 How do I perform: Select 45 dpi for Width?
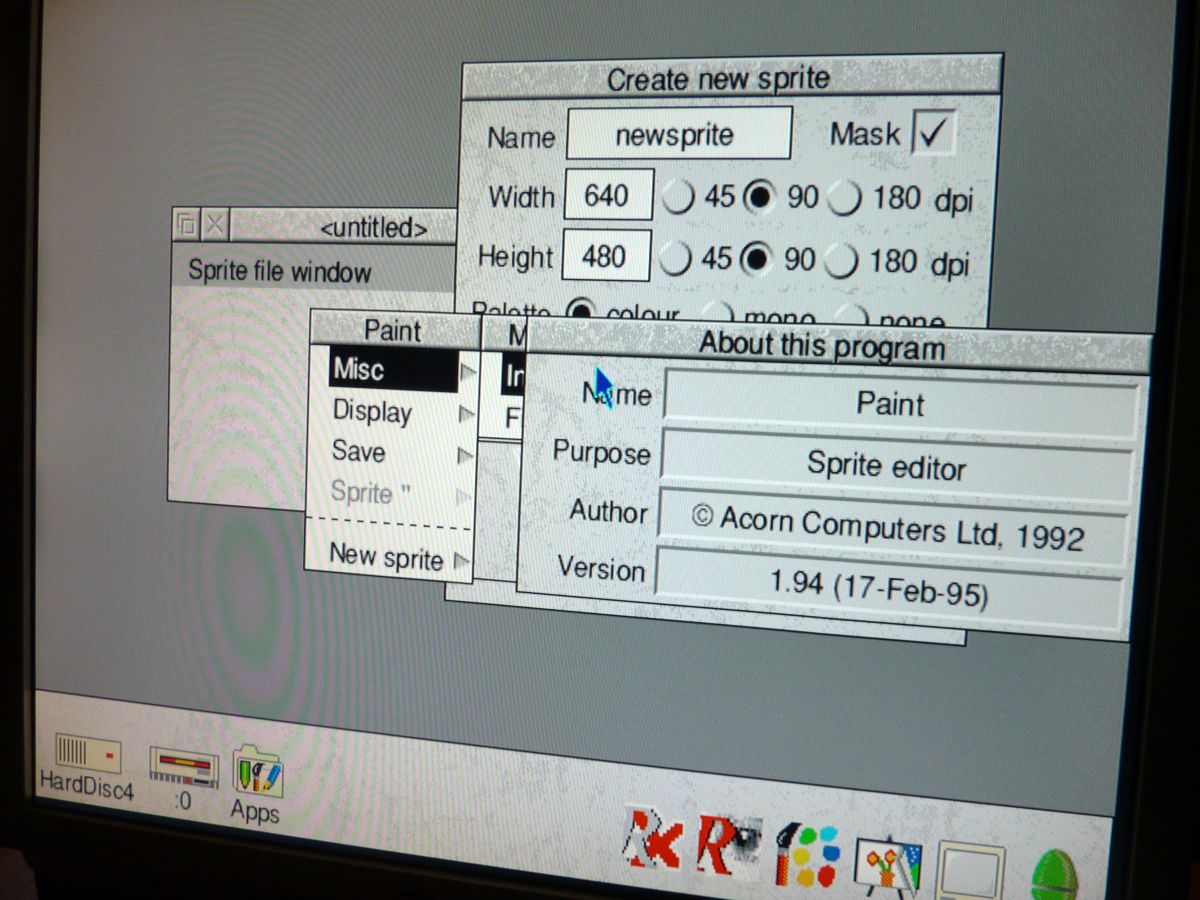point(678,197)
